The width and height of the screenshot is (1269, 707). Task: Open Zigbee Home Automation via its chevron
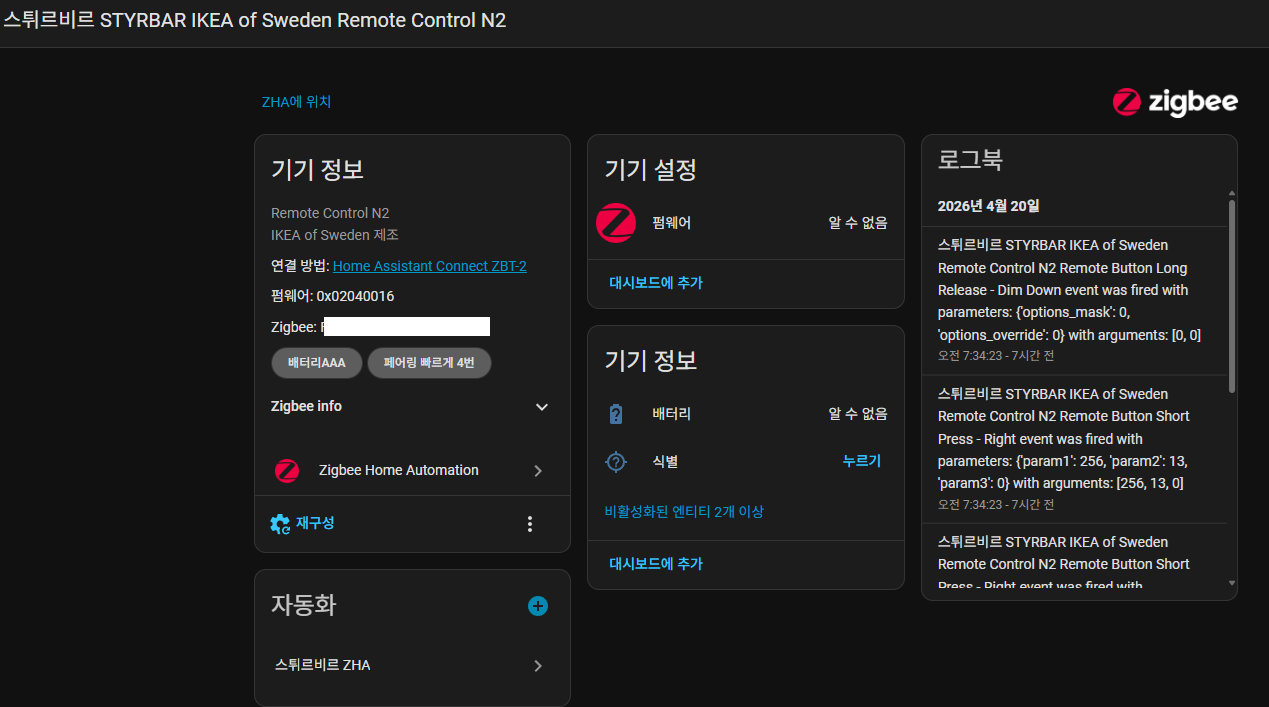[538, 470]
